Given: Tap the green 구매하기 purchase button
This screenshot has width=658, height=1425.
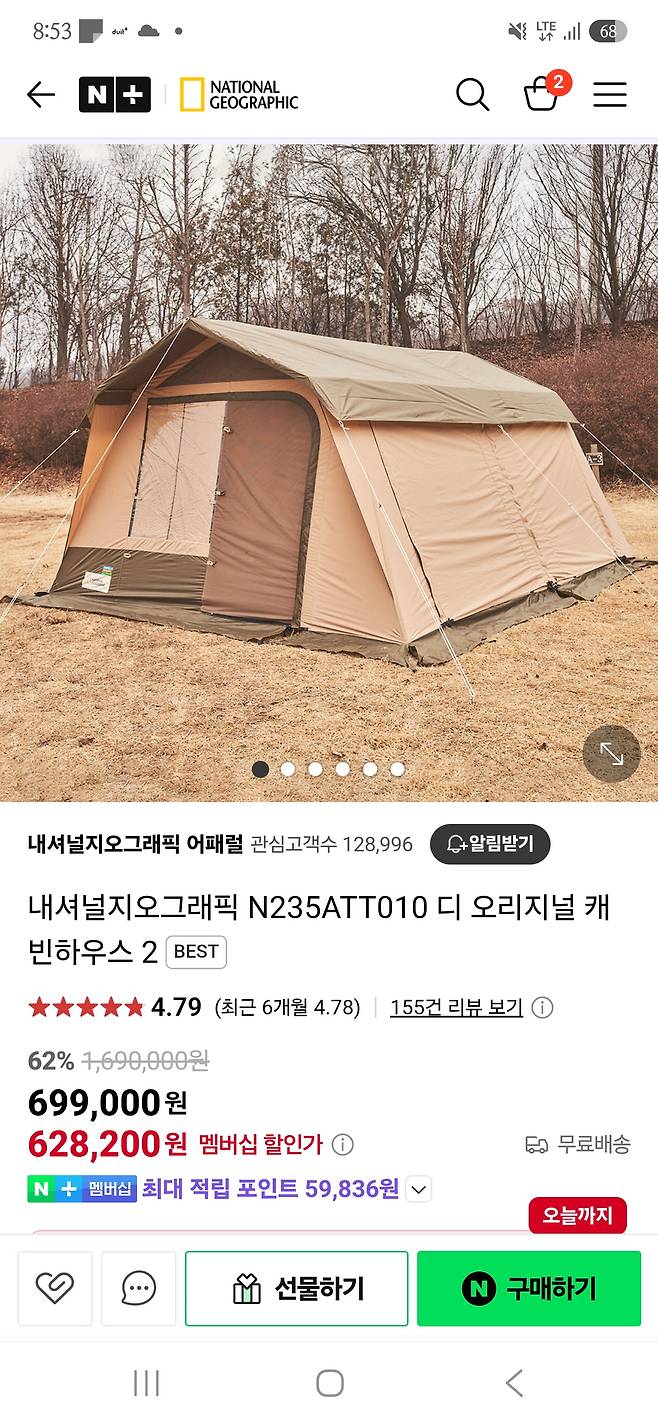Looking at the screenshot, I should pyautogui.click(x=529, y=1288).
